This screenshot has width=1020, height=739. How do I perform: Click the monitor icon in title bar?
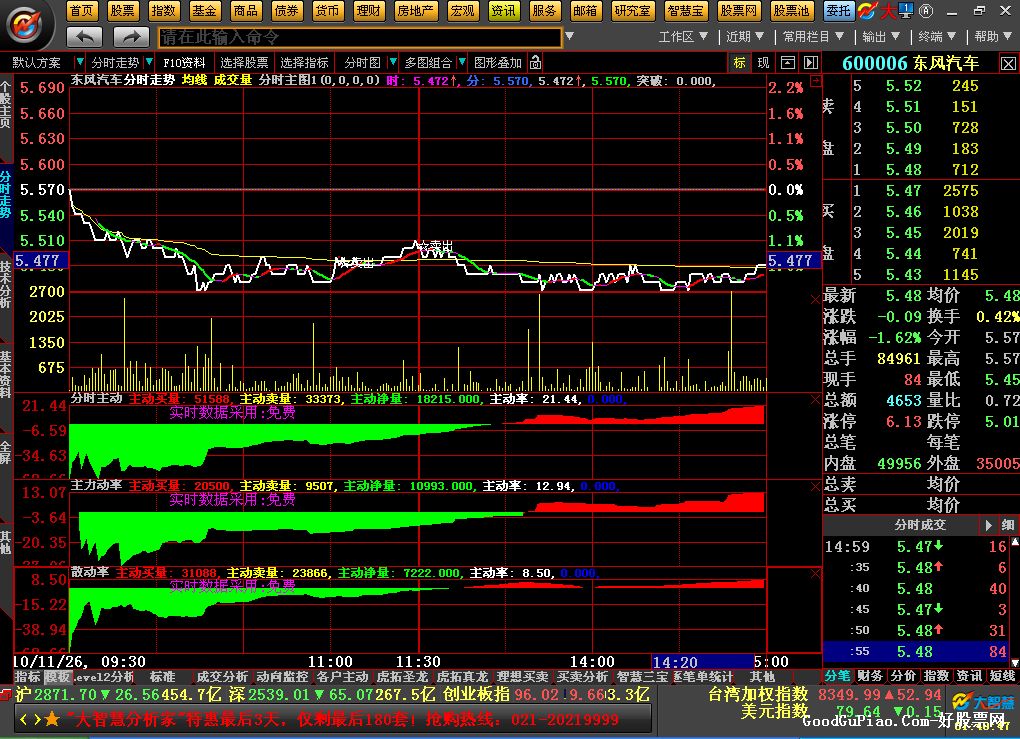[x=906, y=10]
